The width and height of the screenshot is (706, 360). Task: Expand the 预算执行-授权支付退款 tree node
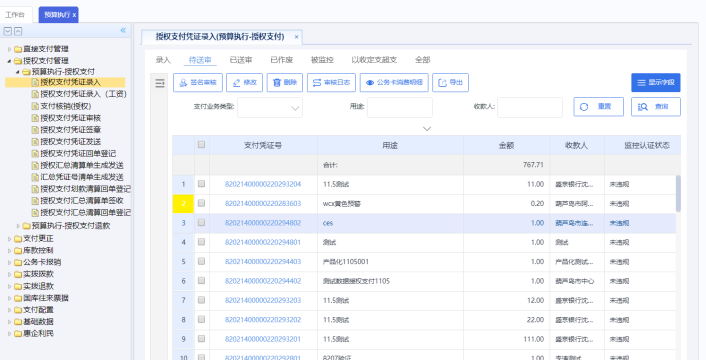tap(18, 226)
